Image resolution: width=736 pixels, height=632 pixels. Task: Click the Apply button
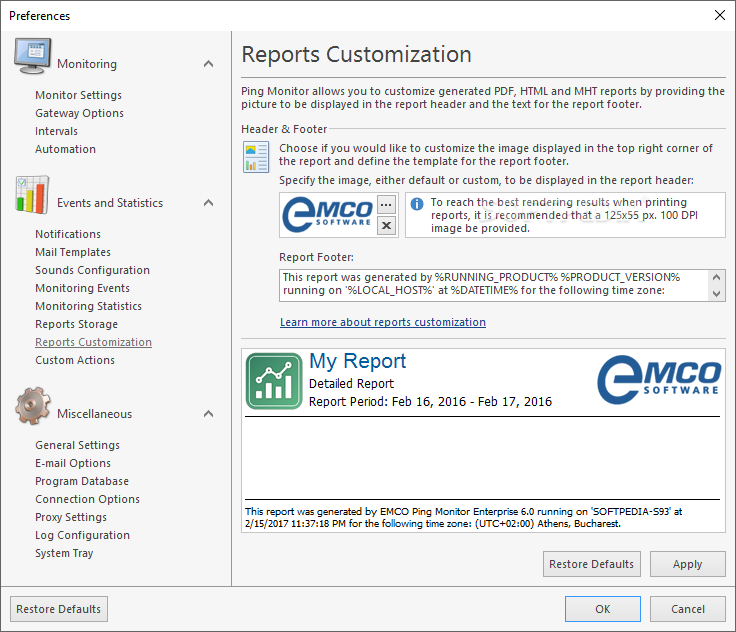(x=688, y=564)
